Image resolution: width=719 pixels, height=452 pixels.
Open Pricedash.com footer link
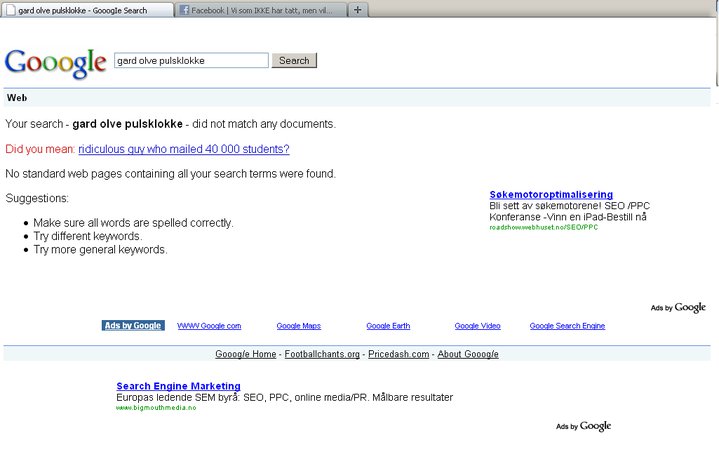click(398, 354)
